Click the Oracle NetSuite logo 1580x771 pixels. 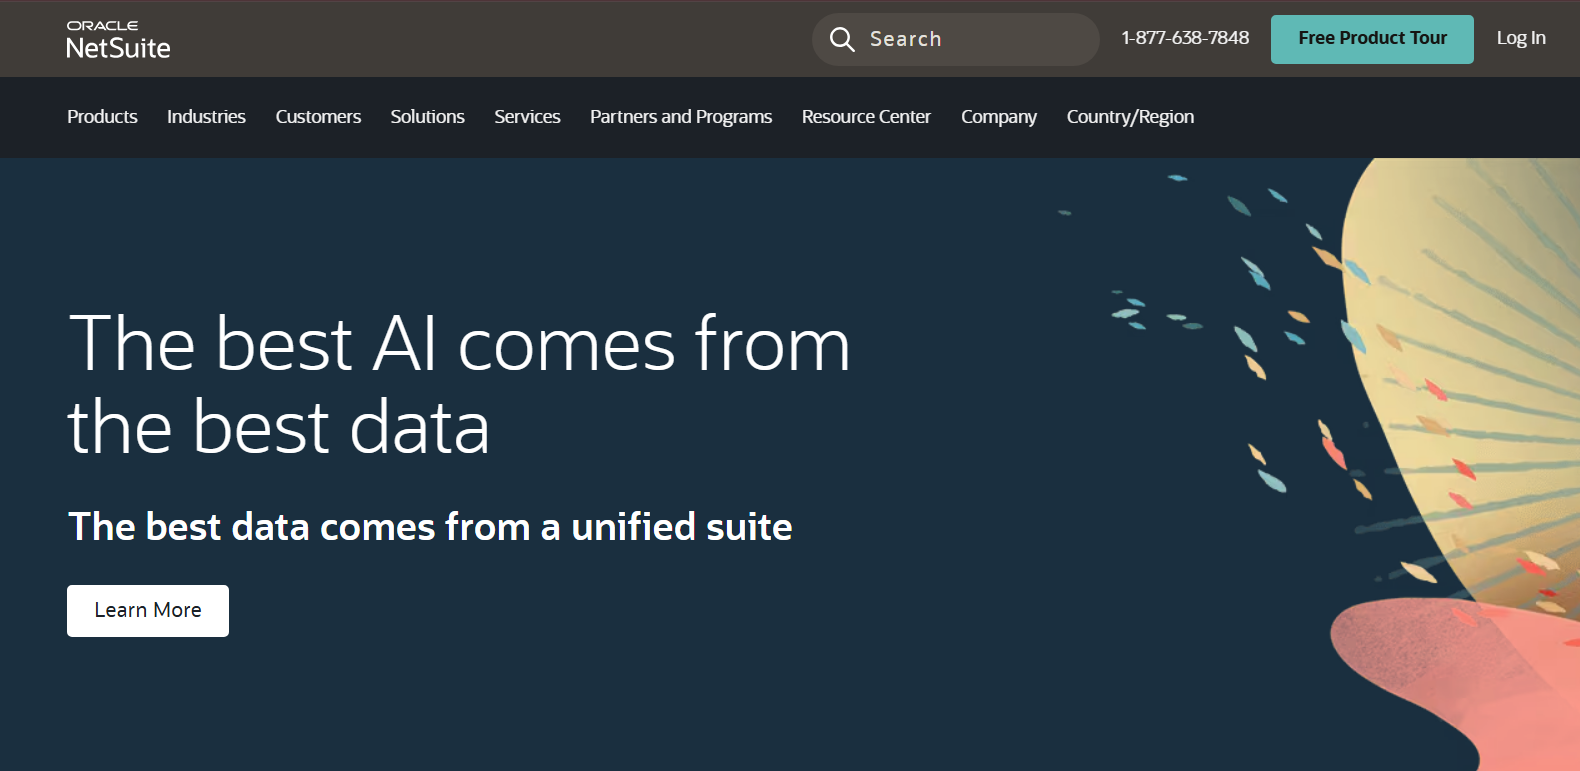118,40
